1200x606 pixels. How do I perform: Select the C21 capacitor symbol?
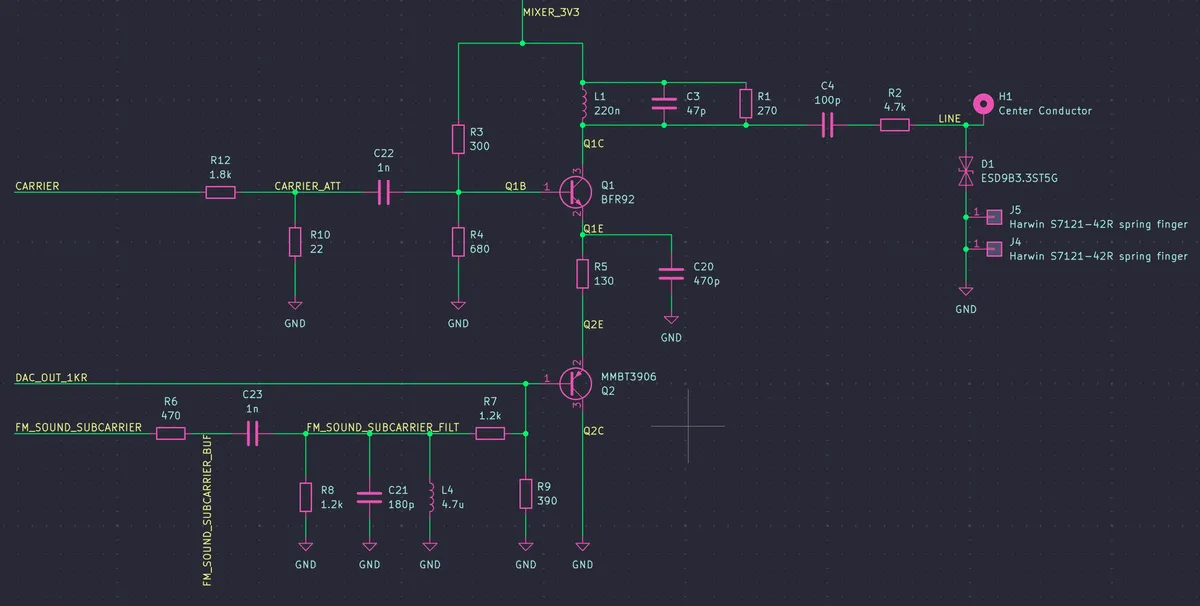[x=369, y=497]
